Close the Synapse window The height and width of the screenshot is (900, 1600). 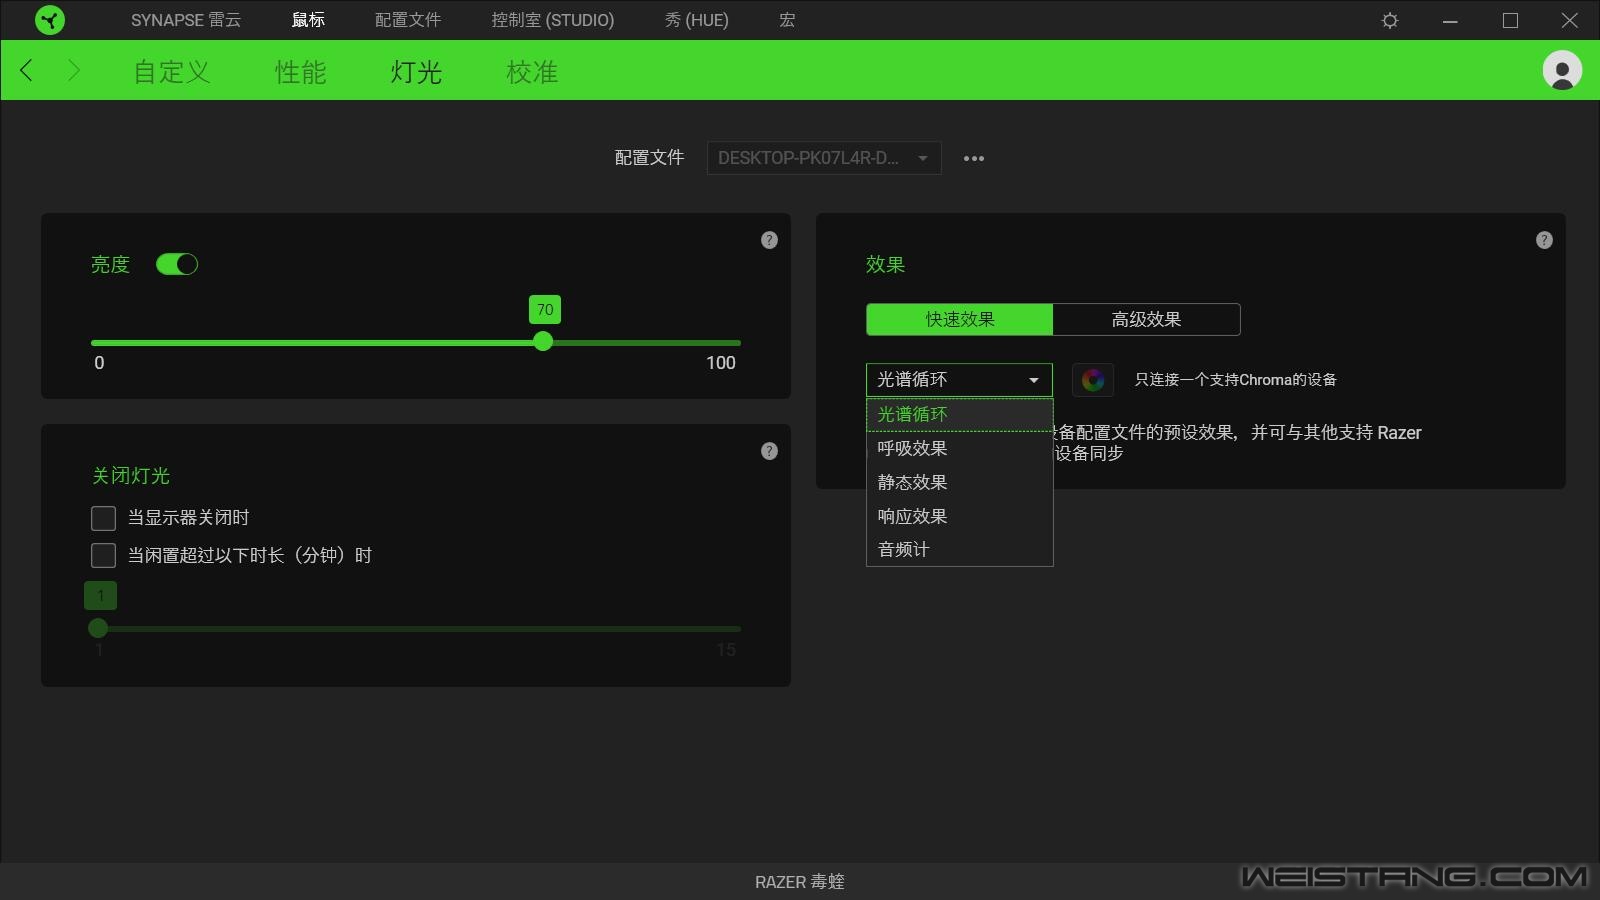[x=1570, y=20]
